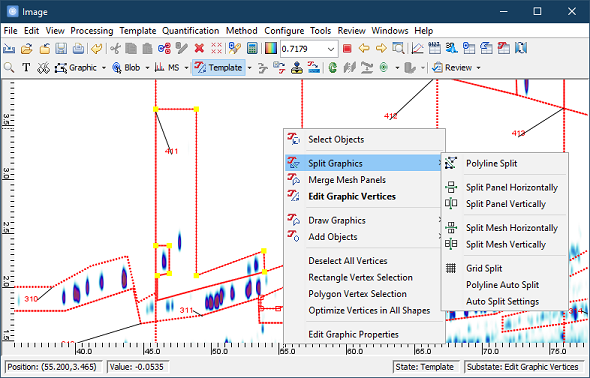Click the yellow right arrow icon
This screenshot has width=590, height=378.
[x=381, y=49]
